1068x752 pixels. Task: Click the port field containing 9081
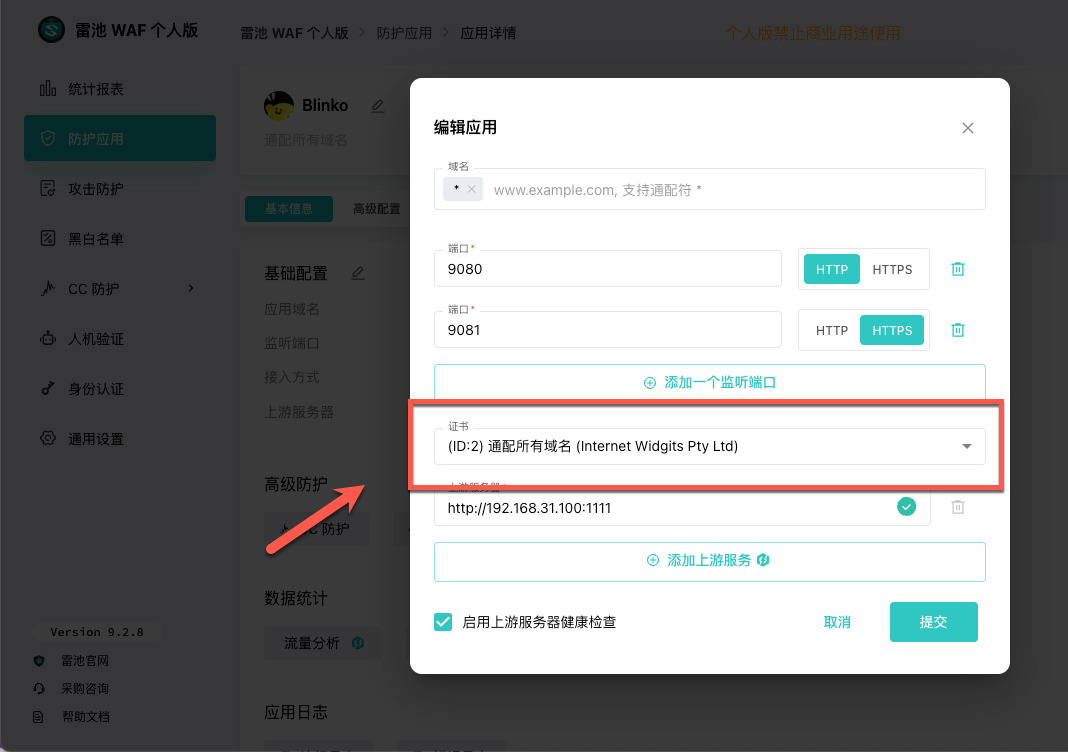point(608,330)
